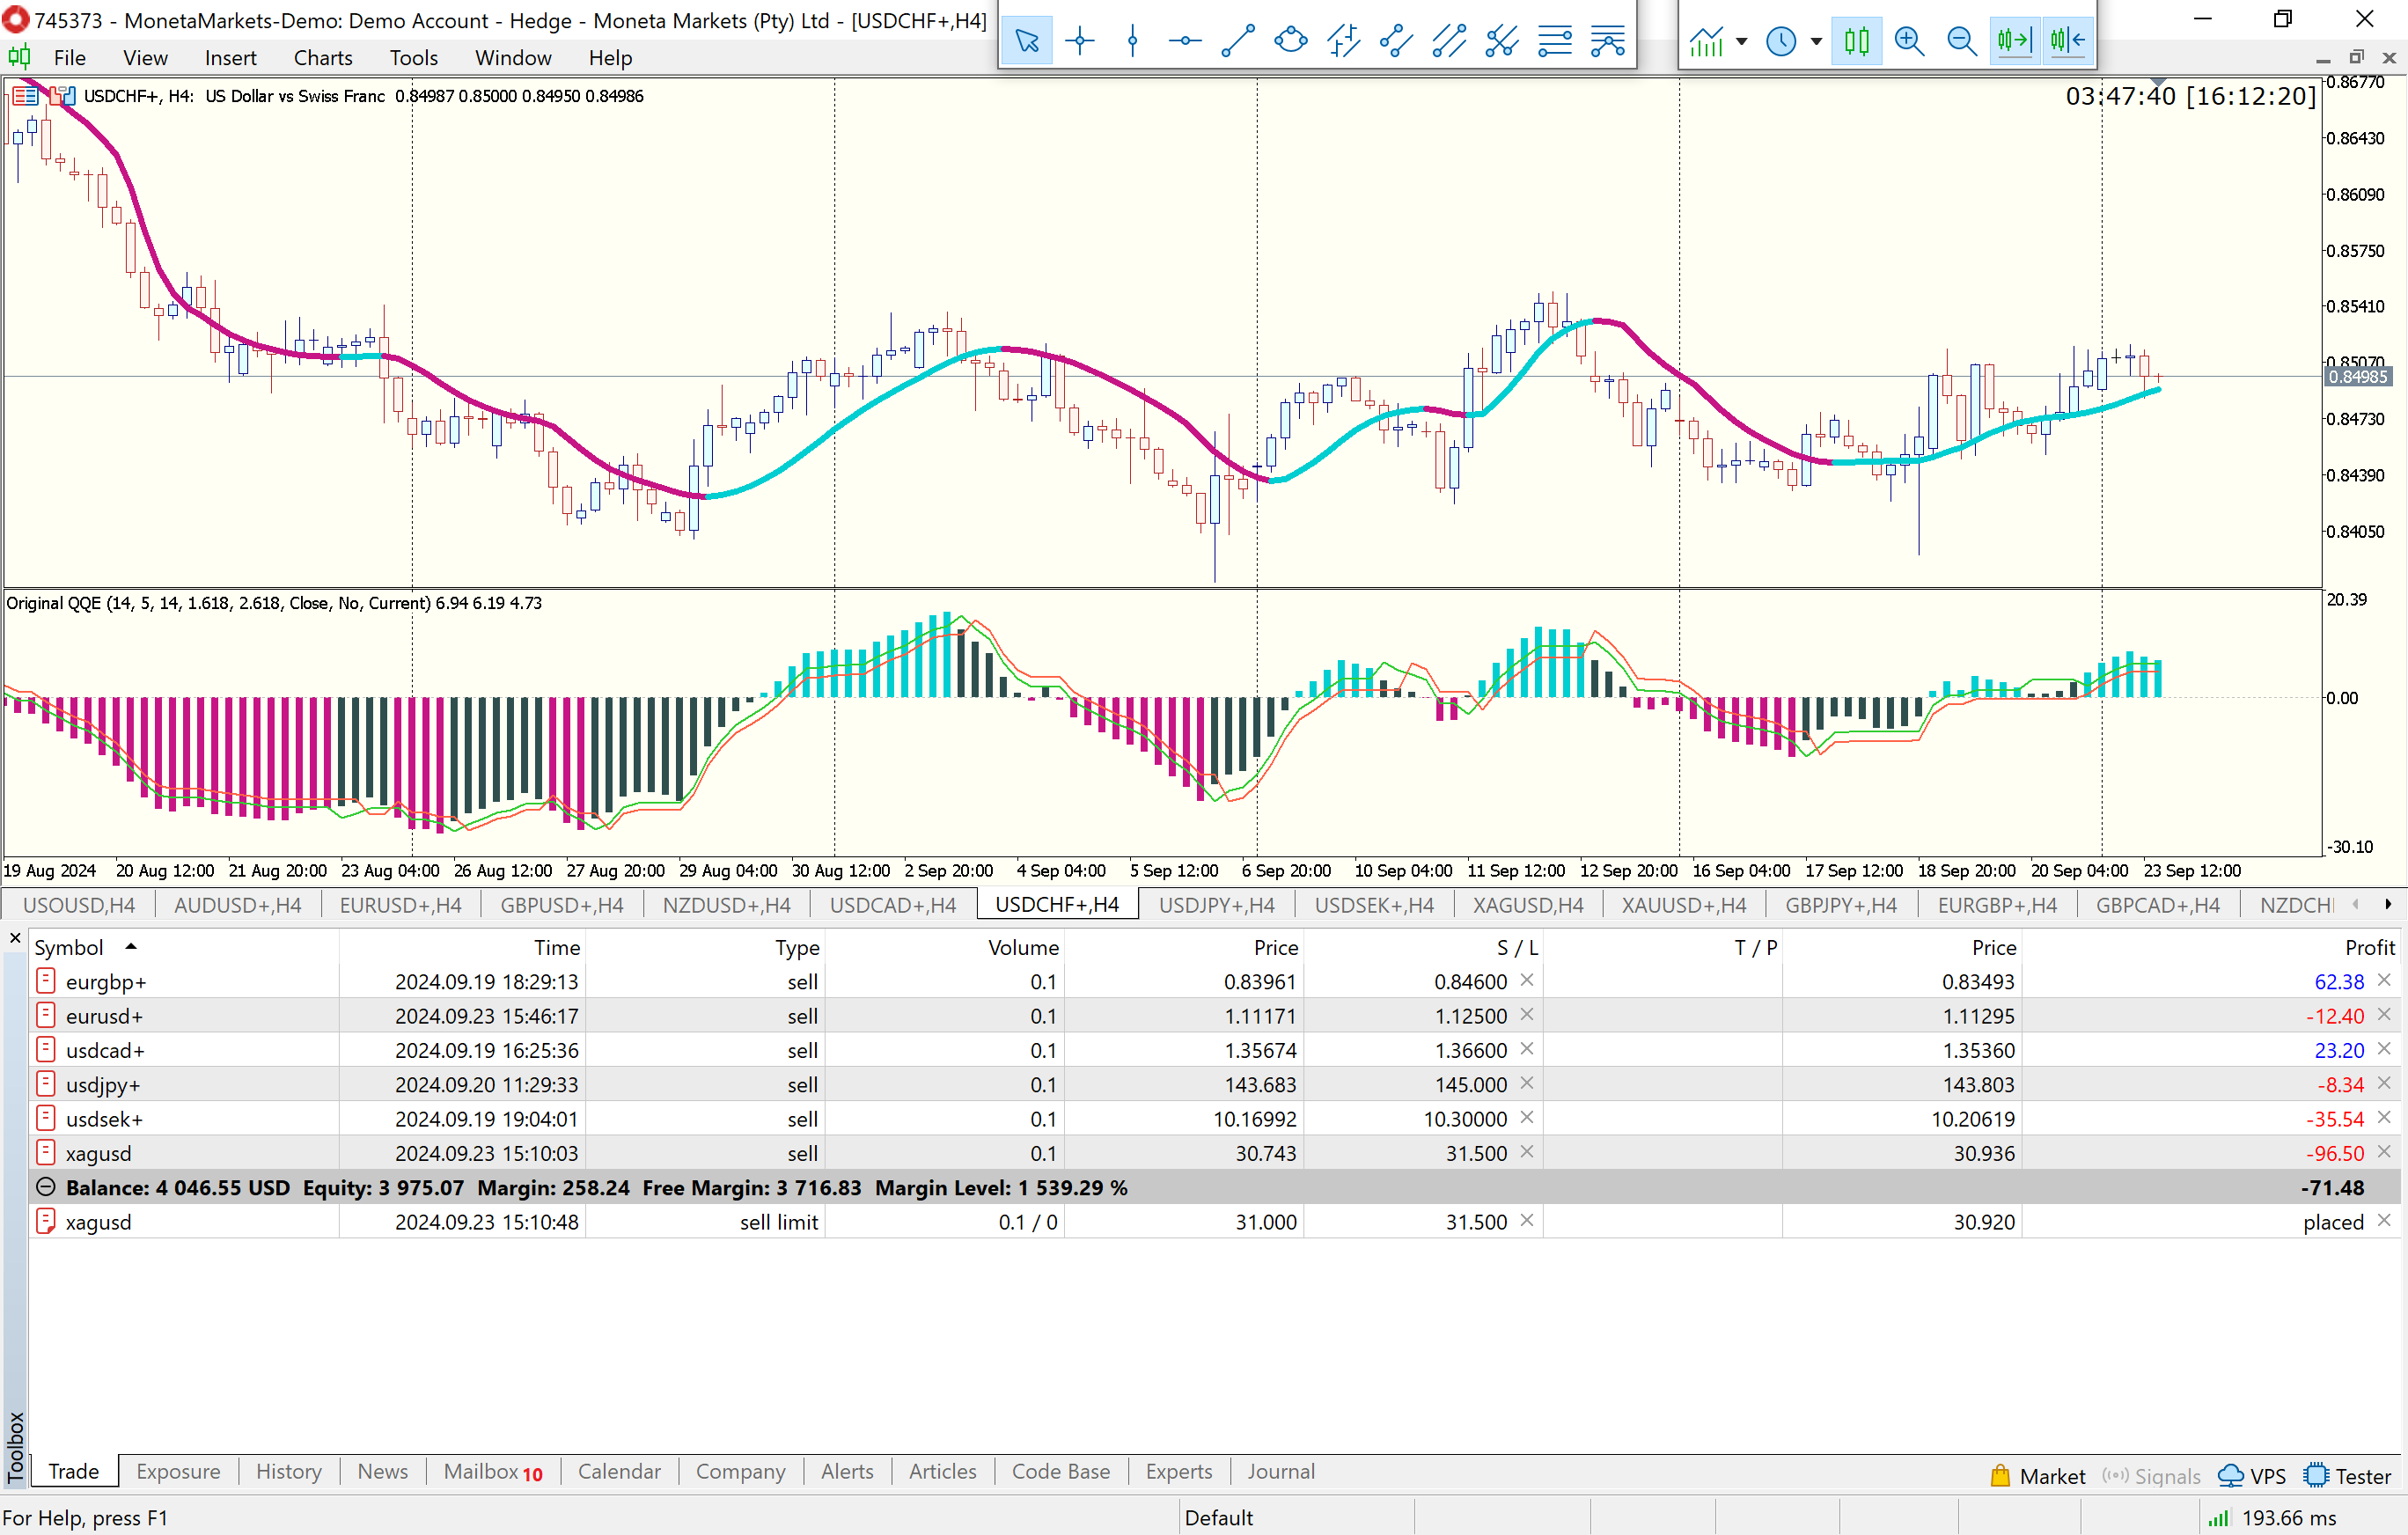The image size is (2408, 1535).
Task: Open the Charts menu
Action: pos(322,58)
